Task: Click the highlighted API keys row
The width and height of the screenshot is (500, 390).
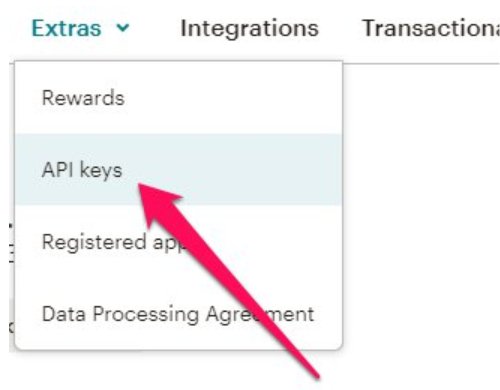Action: 178,169
